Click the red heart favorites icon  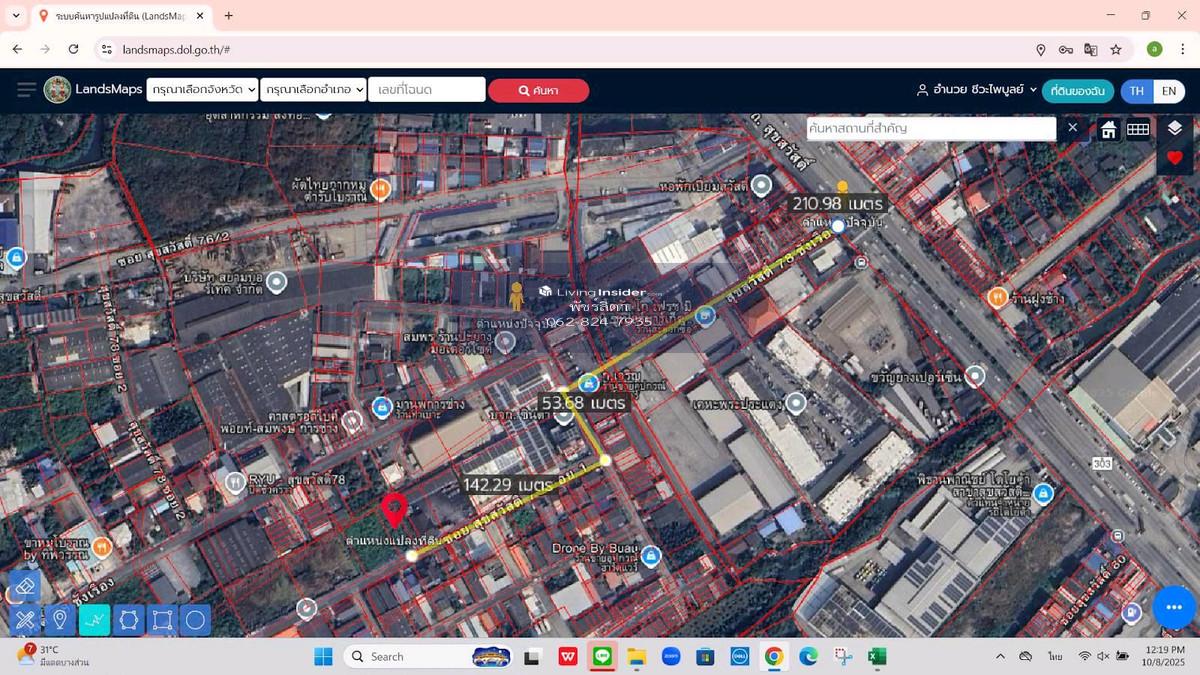point(1174,158)
